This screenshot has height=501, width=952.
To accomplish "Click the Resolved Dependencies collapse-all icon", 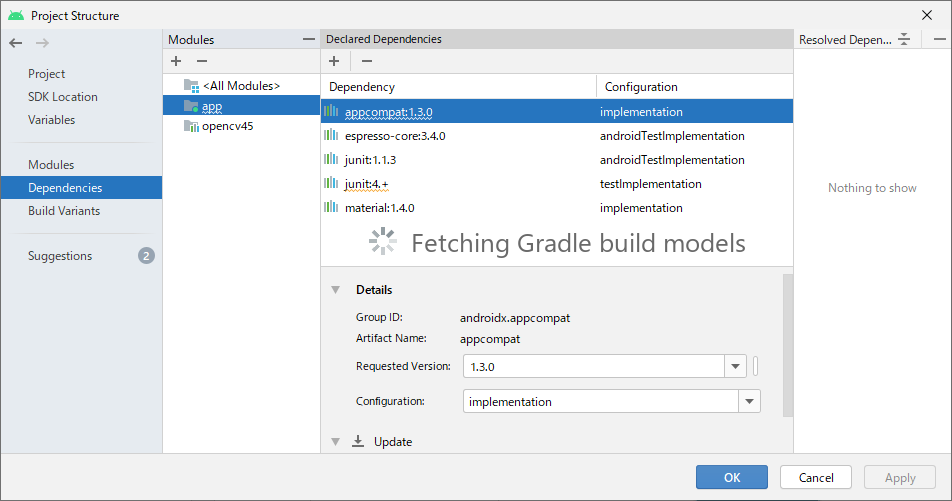I will 904,39.
